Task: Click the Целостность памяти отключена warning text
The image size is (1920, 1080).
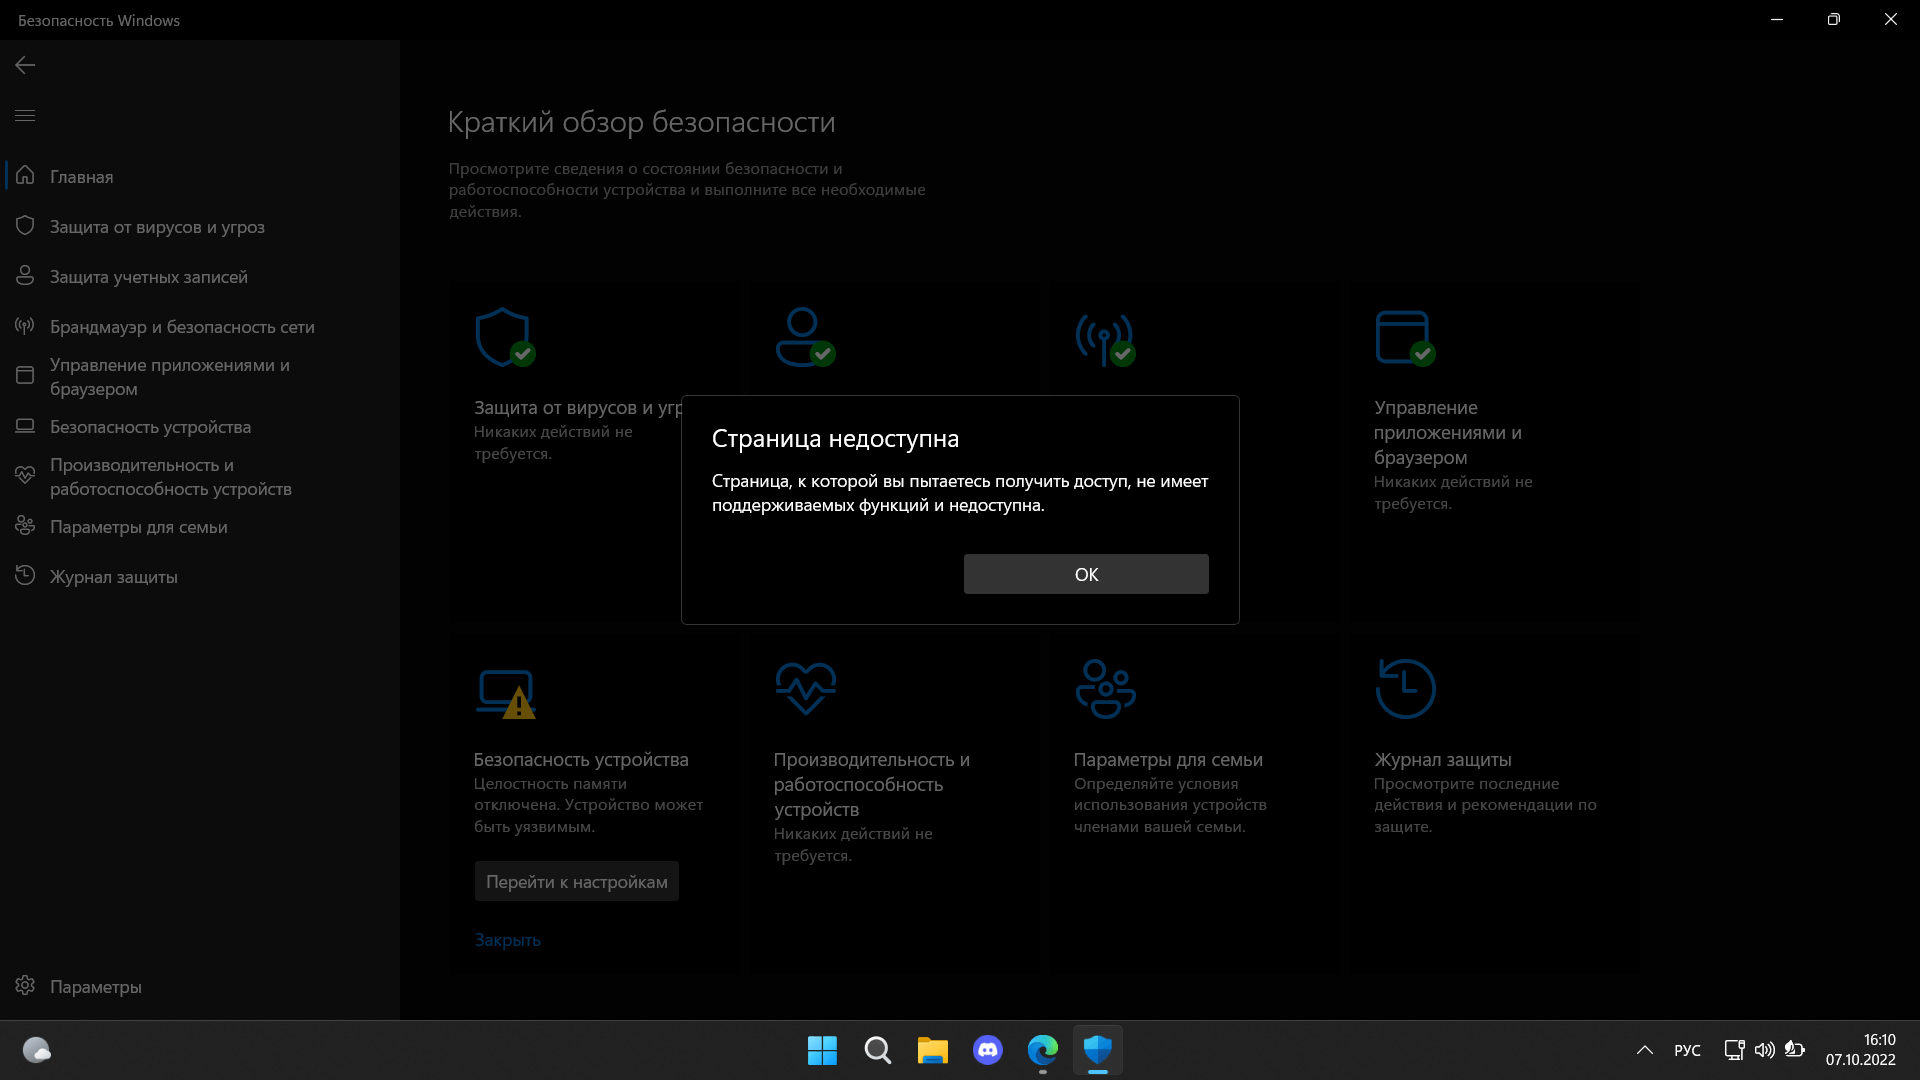Action: point(588,805)
